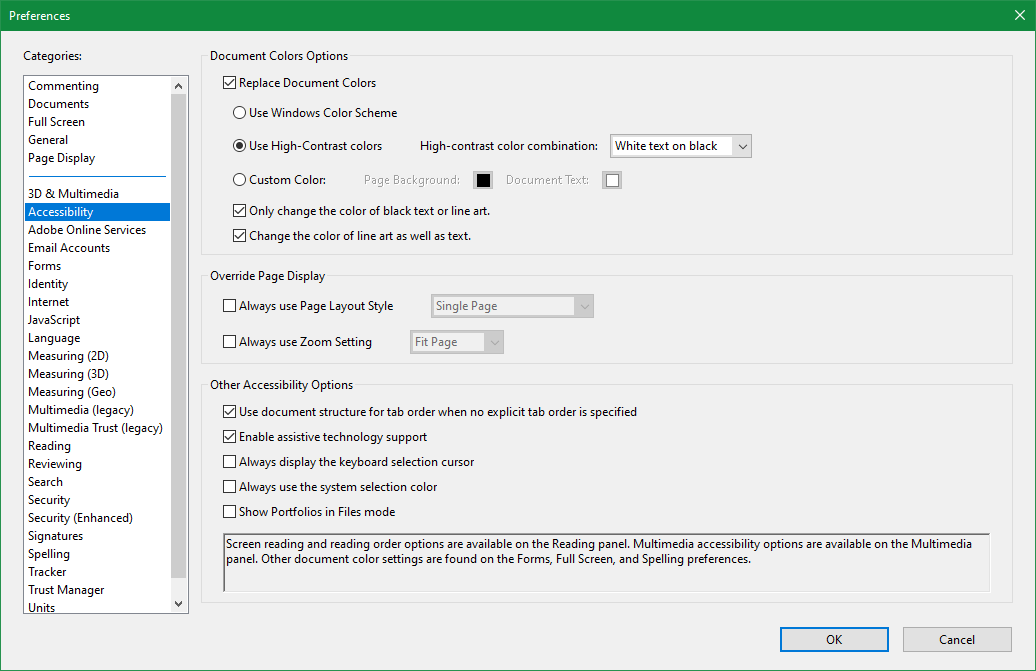Click the Document Text color swatch
This screenshot has width=1036, height=671.
[612, 180]
